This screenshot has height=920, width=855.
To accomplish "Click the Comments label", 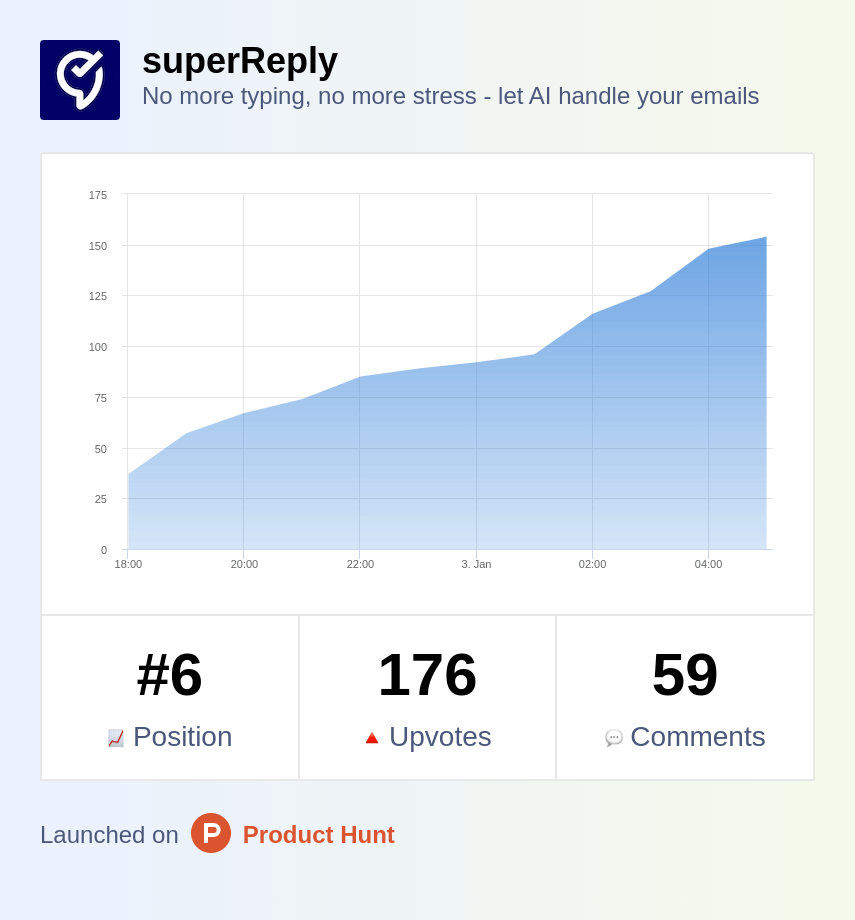I will click(x=697, y=737).
